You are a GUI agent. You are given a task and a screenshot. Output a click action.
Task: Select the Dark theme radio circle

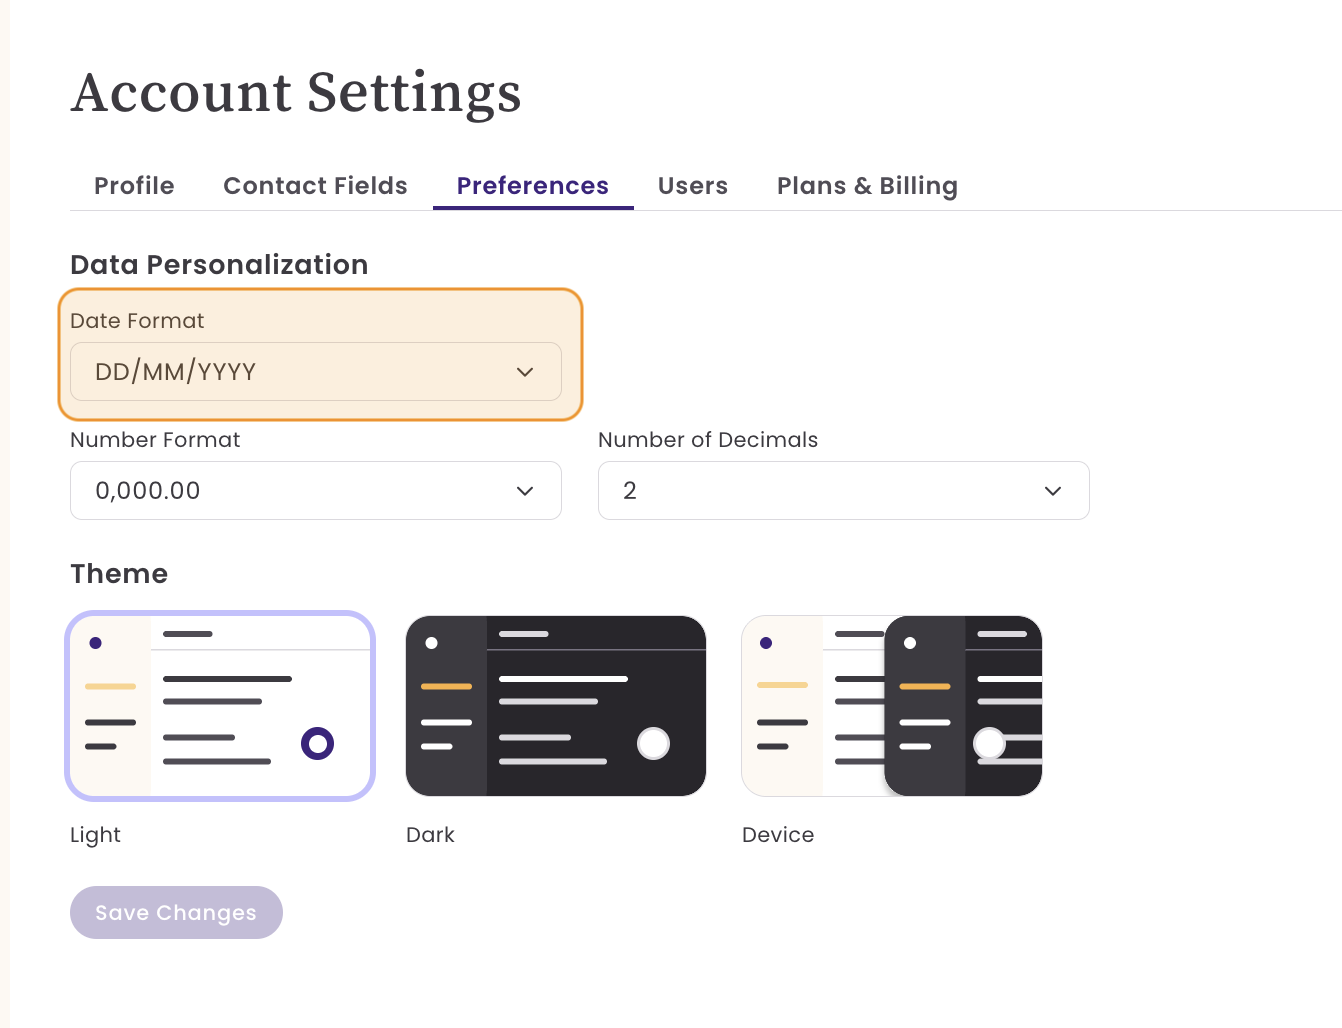click(x=653, y=743)
